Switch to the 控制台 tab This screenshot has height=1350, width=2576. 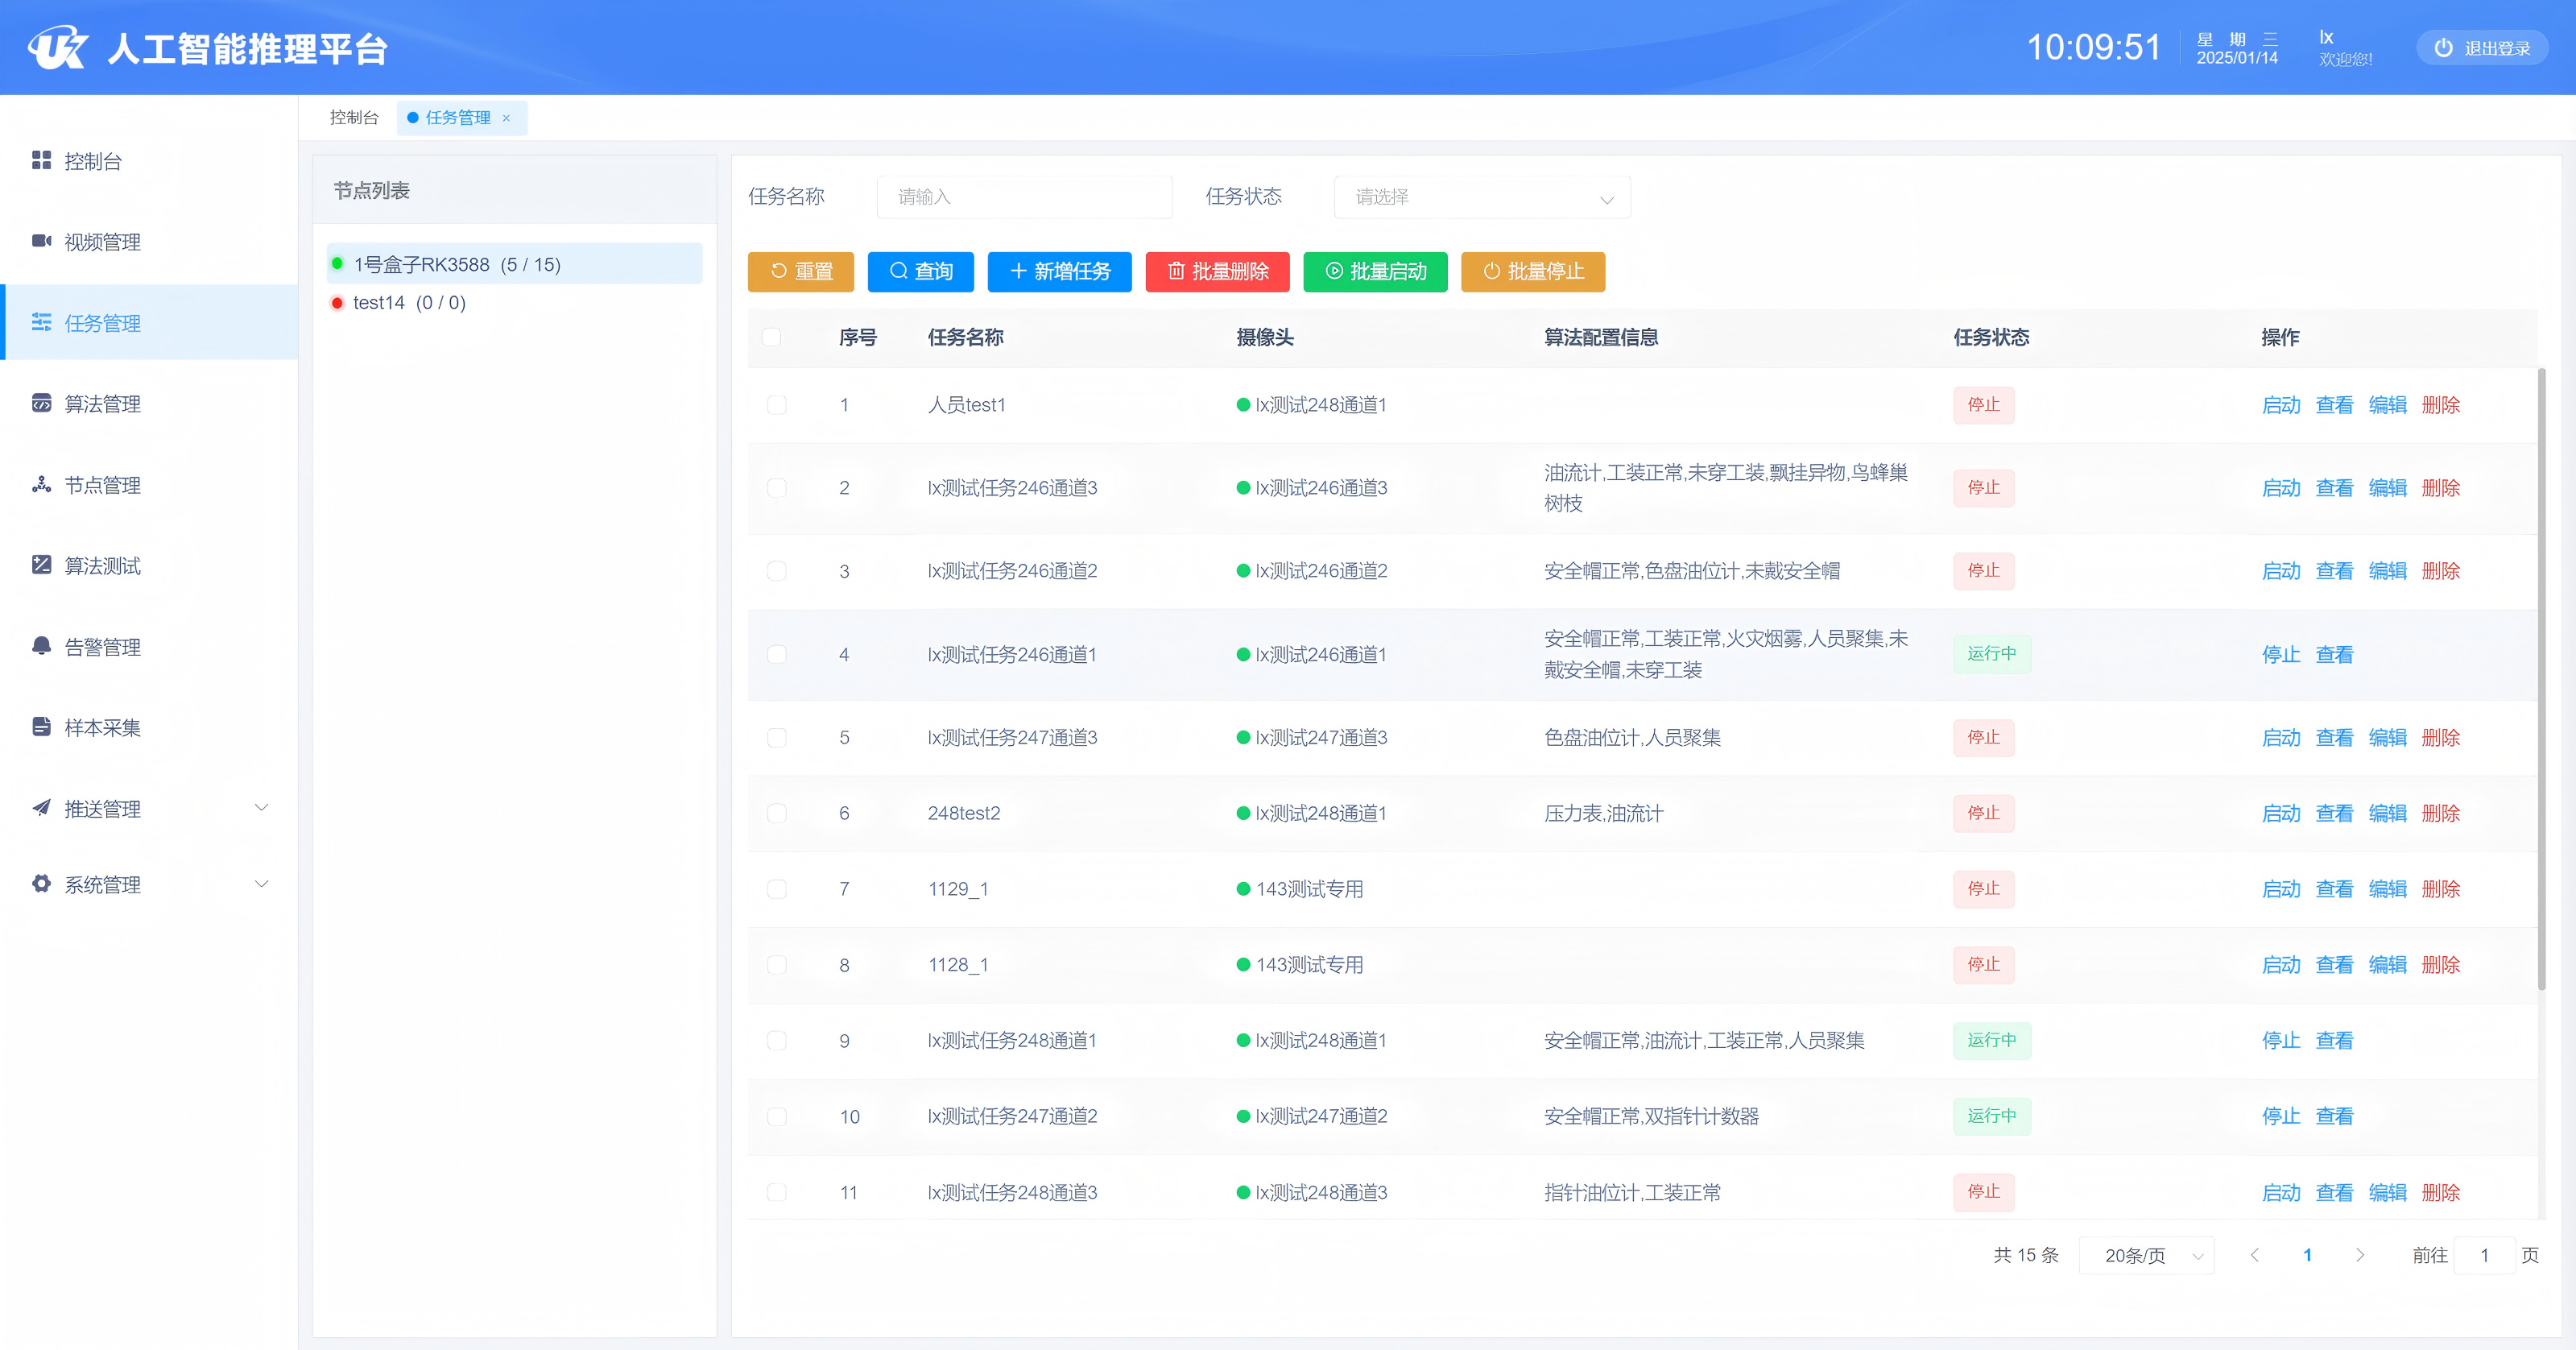[354, 118]
